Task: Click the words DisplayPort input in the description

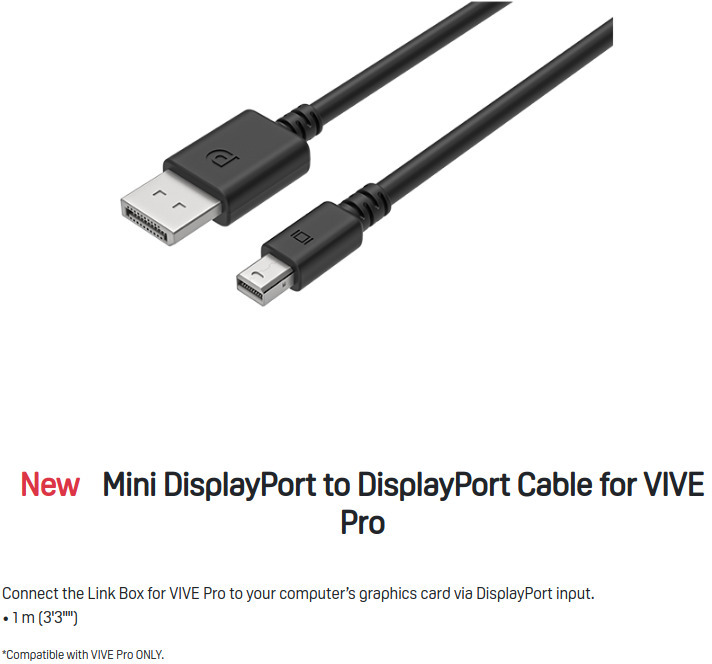Action: coord(535,594)
